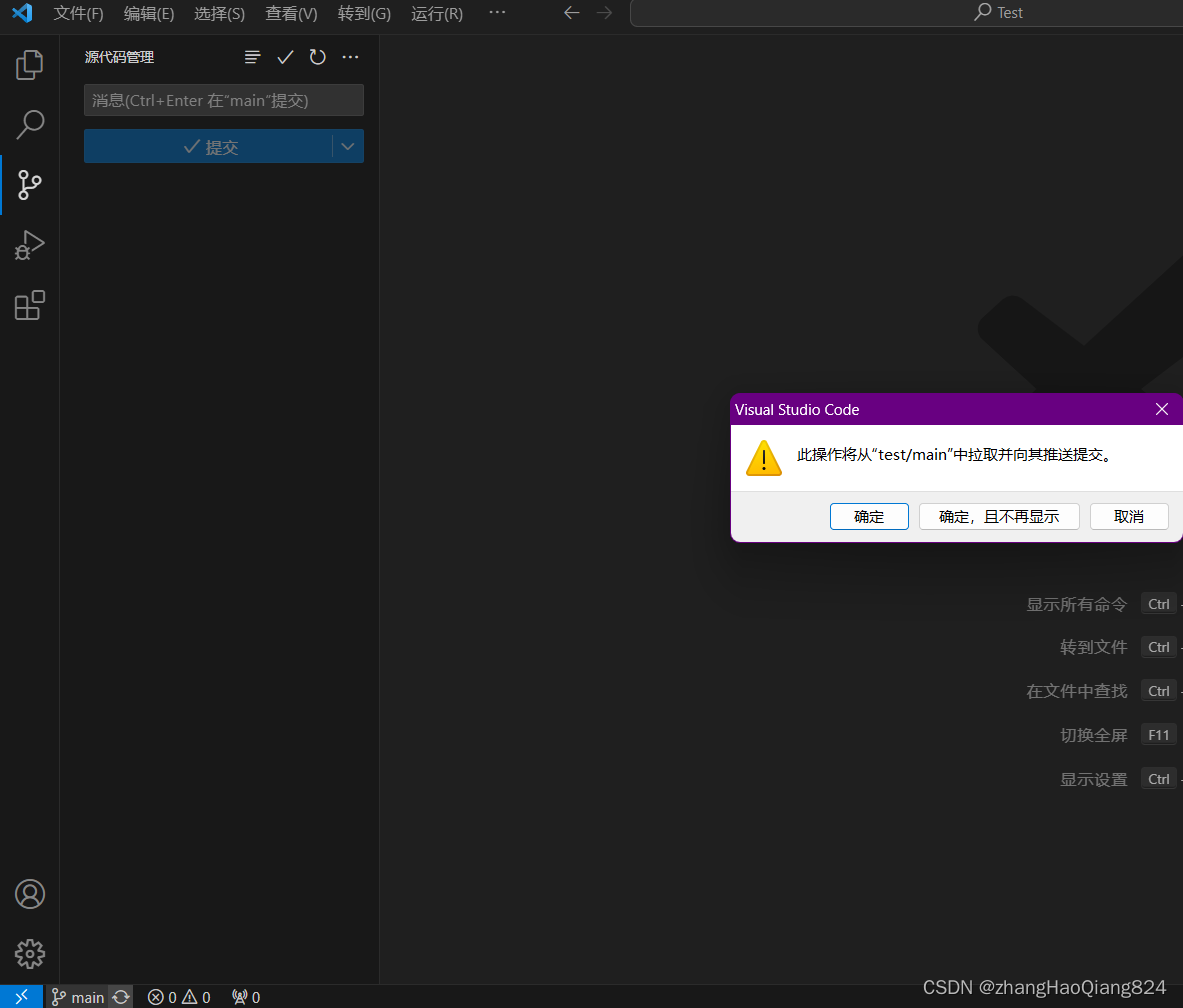Close the Visual Studio Code dialog

point(1162,409)
